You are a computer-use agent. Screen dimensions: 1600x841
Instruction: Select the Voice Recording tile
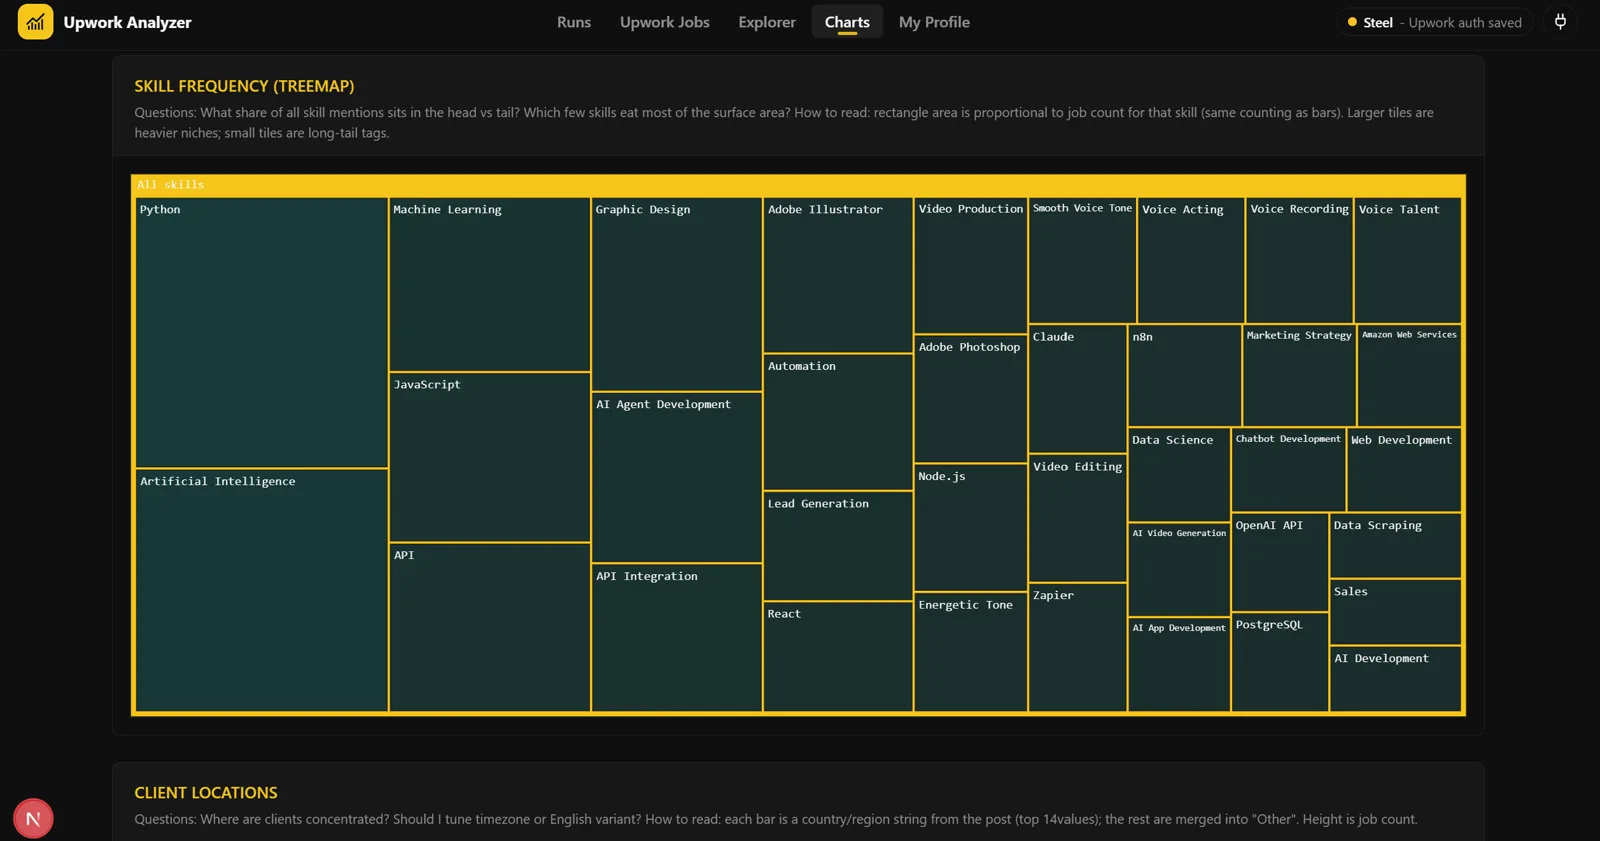tap(1300, 261)
